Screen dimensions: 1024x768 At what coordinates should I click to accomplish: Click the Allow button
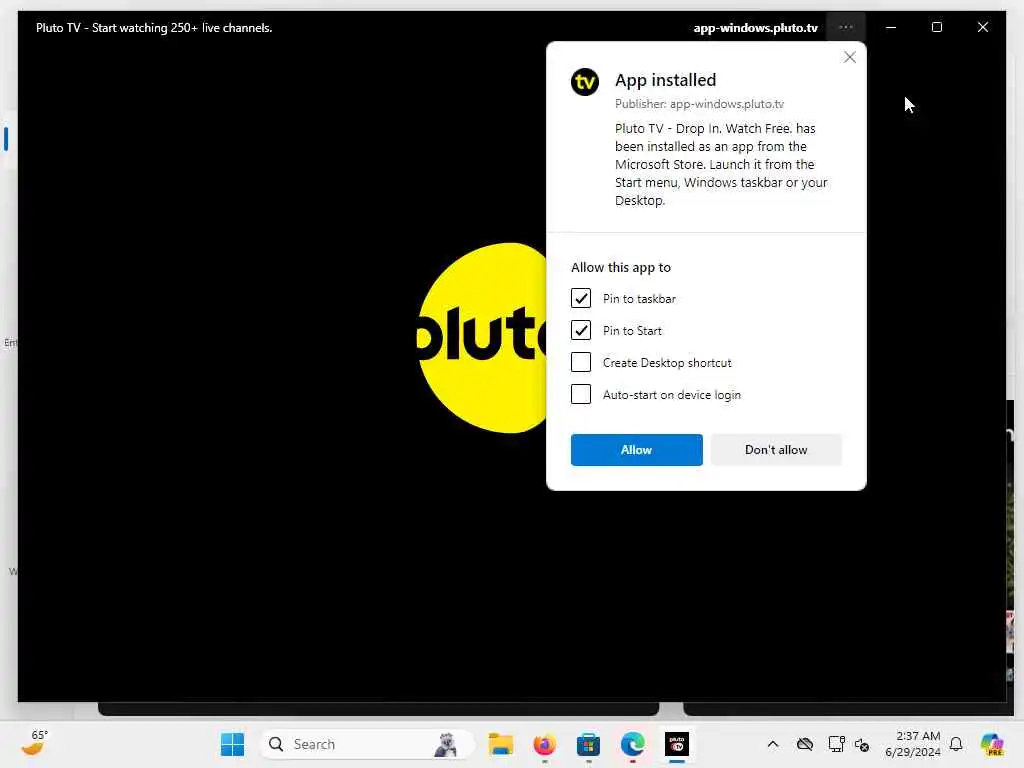click(x=636, y=450)
